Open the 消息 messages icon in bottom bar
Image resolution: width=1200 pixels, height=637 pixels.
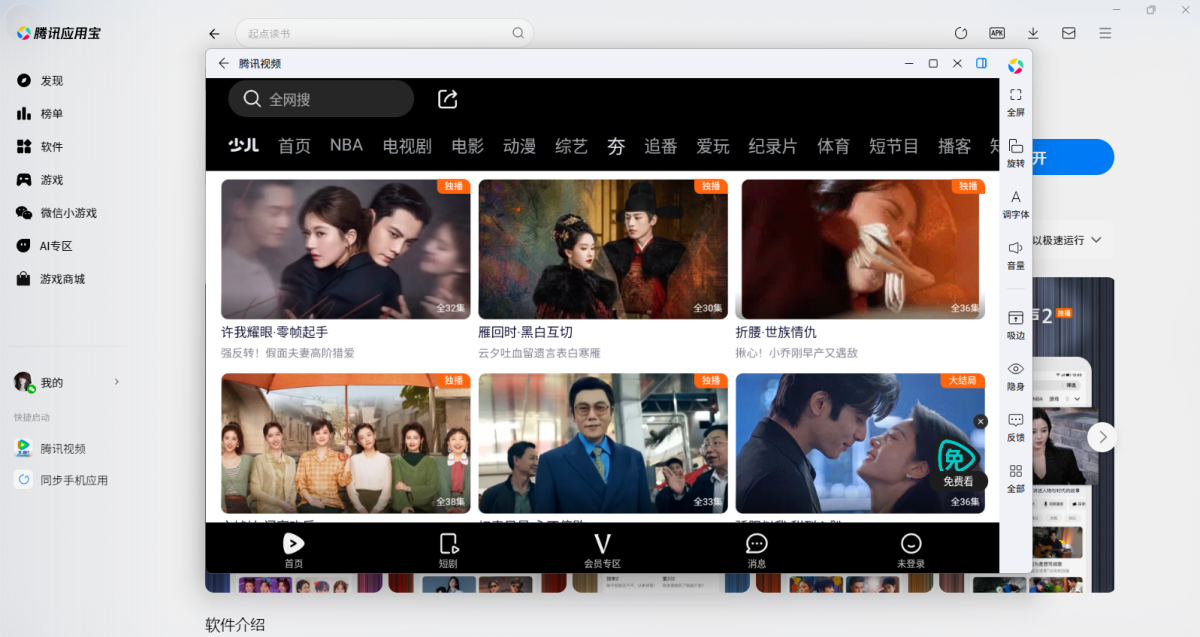tap(757, 544)
